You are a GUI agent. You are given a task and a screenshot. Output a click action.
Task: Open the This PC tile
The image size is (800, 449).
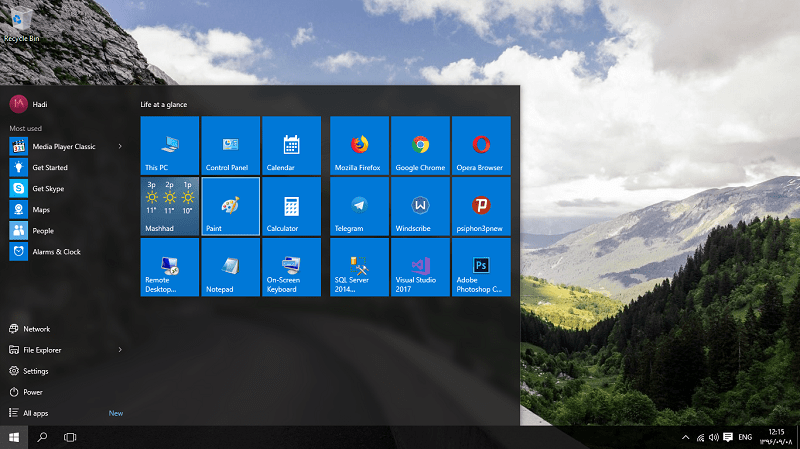click(170, 145)
